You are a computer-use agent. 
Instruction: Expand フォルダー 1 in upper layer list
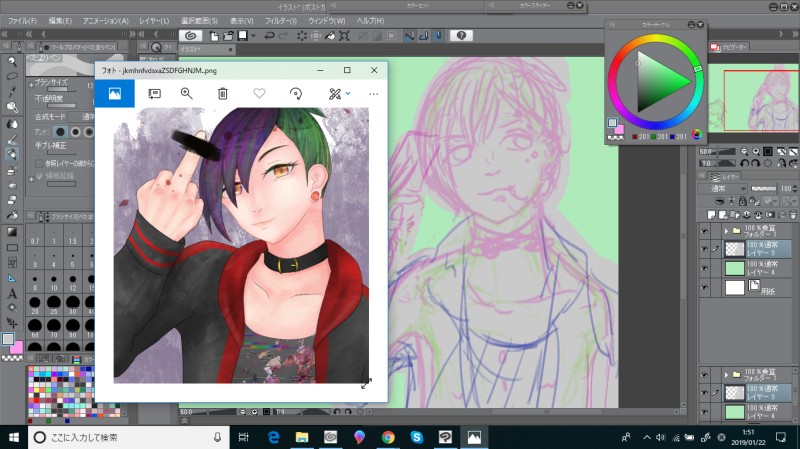726,231
